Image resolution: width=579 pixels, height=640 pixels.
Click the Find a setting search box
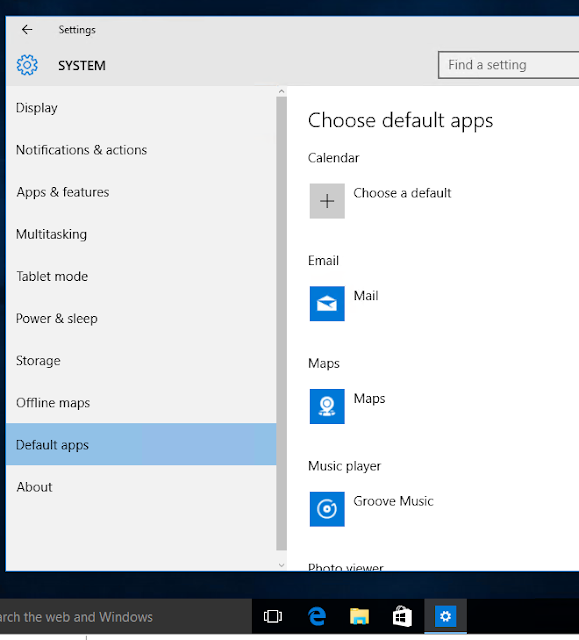click(508, 65)
